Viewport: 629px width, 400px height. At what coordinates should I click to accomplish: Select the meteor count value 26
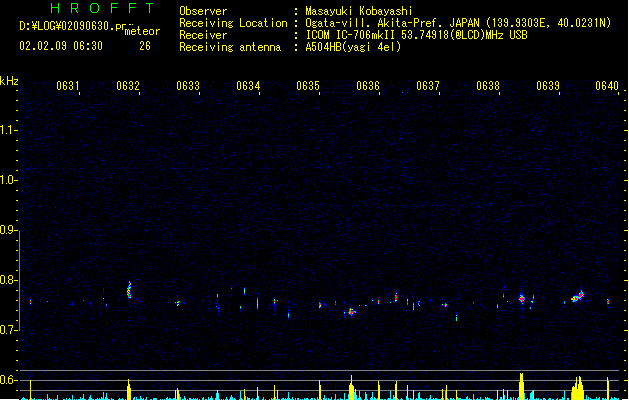tap(145, 46)
